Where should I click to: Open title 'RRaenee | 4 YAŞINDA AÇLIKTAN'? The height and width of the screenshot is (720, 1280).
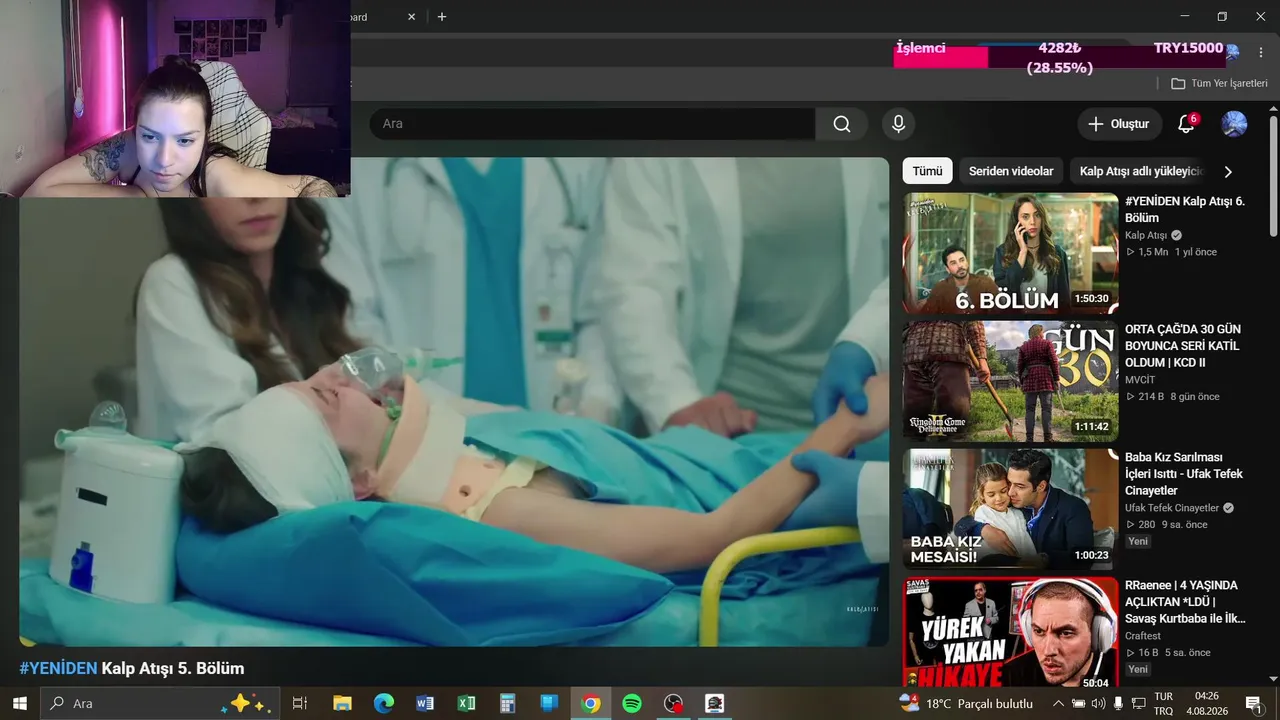point(1186,602)
